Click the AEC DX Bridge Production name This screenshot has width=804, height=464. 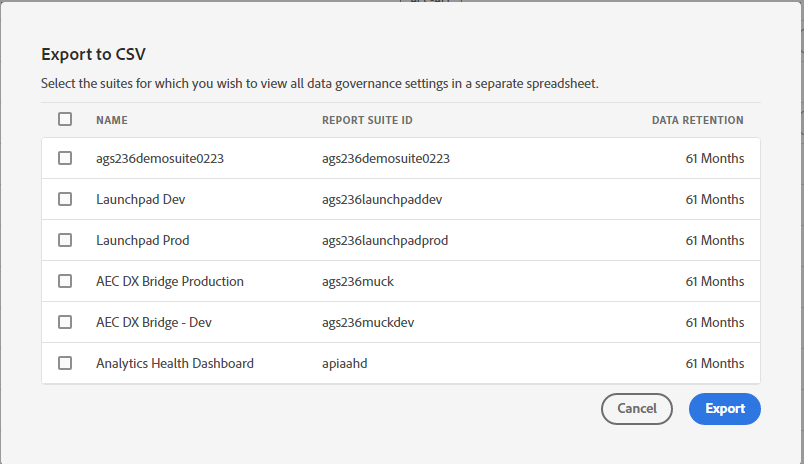click(x=169, y=281)
